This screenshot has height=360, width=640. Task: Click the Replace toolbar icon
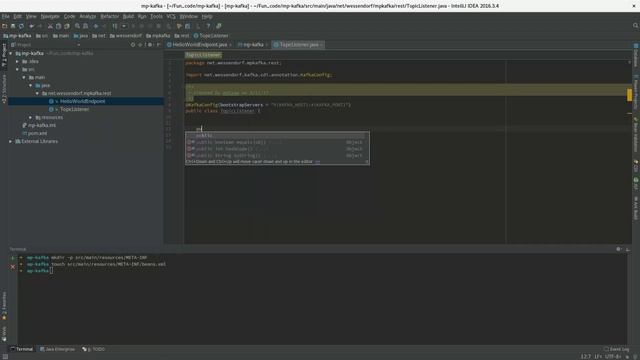pos(85,26)
